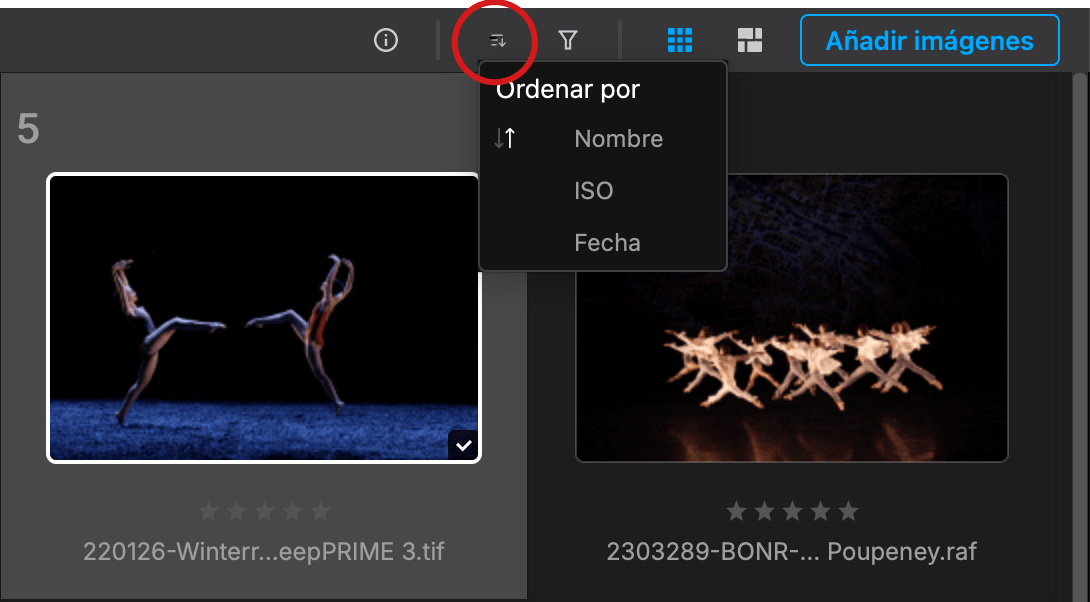Rate the tif image five stars

tap(320, 512)
